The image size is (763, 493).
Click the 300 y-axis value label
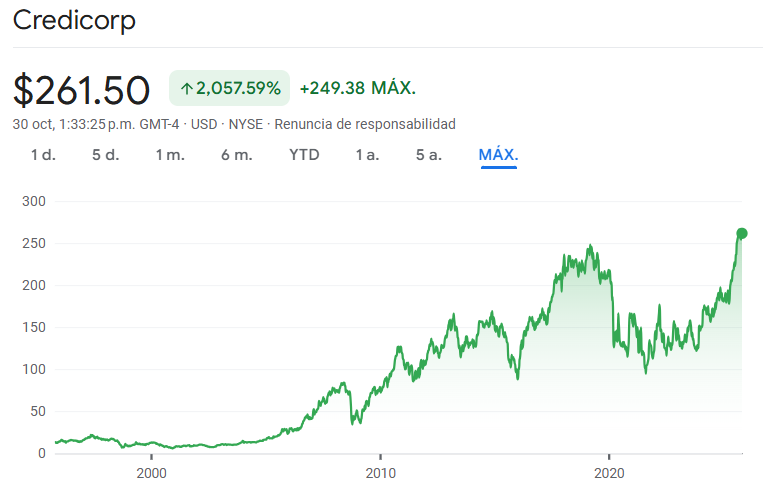tap(34, 201)
